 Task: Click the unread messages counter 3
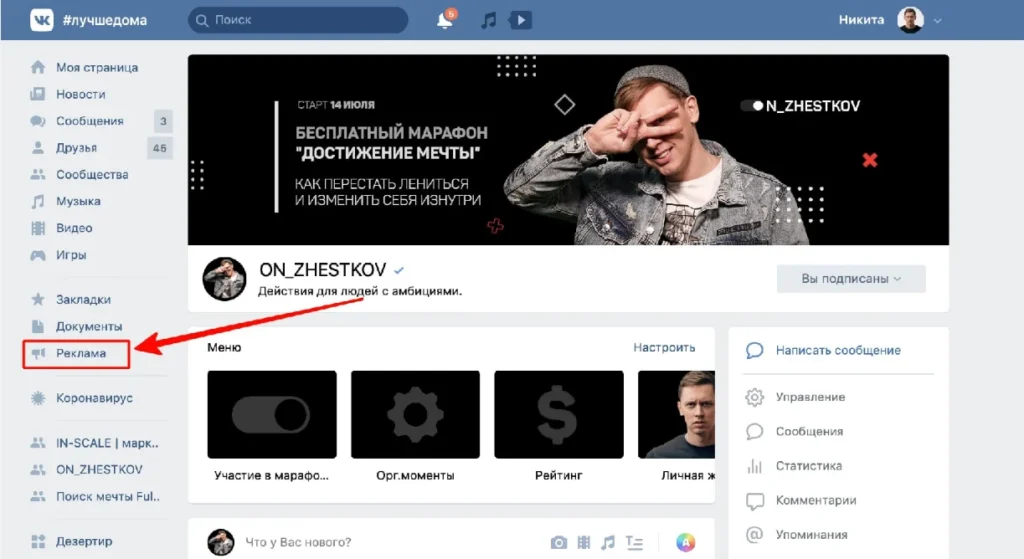[163, 121]
